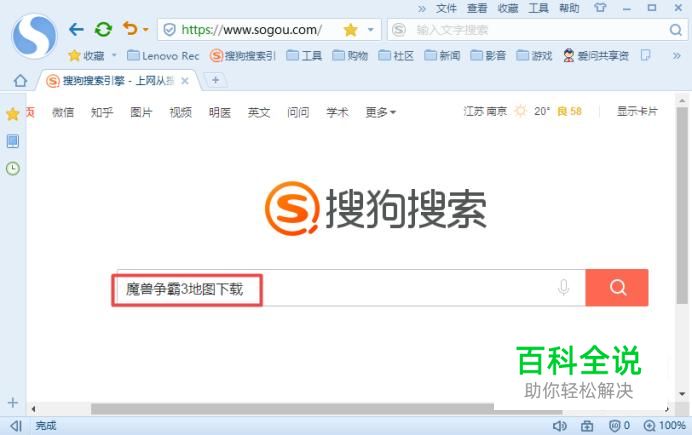Open the 帮助 menu
692x435 pixels.
[569, 8]
